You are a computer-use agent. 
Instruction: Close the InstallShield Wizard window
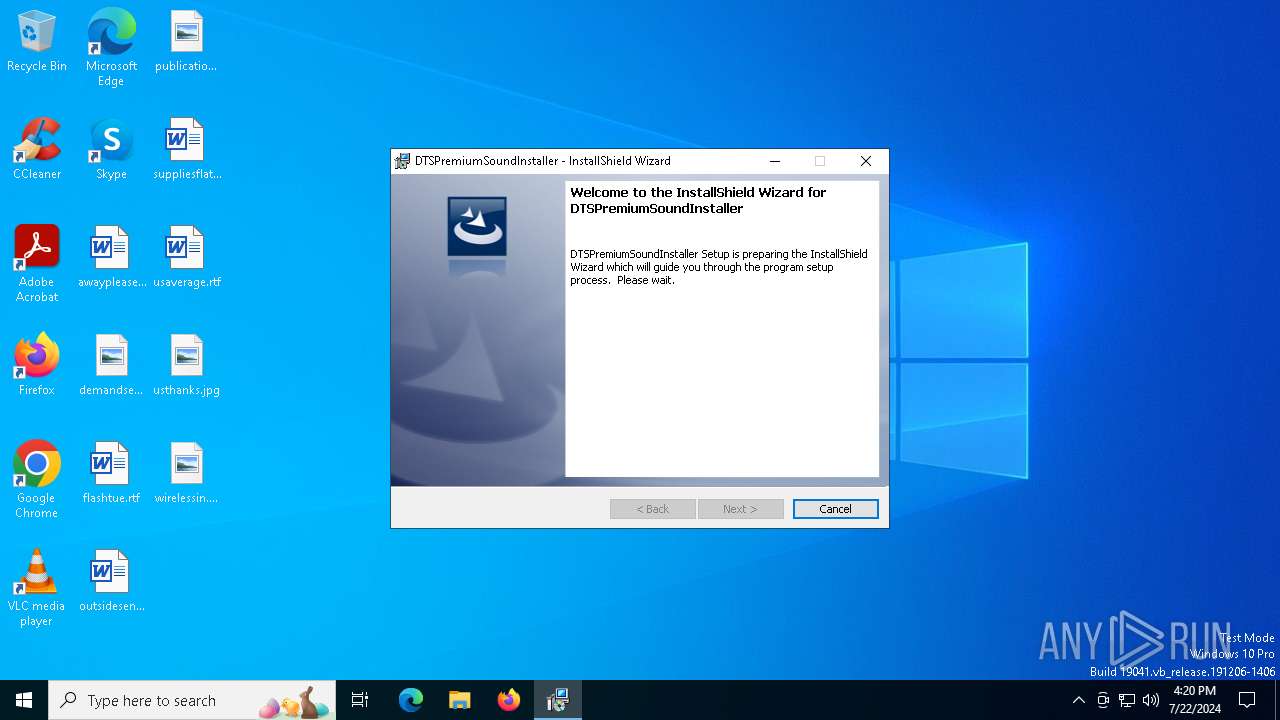click(x=866, y=161)
